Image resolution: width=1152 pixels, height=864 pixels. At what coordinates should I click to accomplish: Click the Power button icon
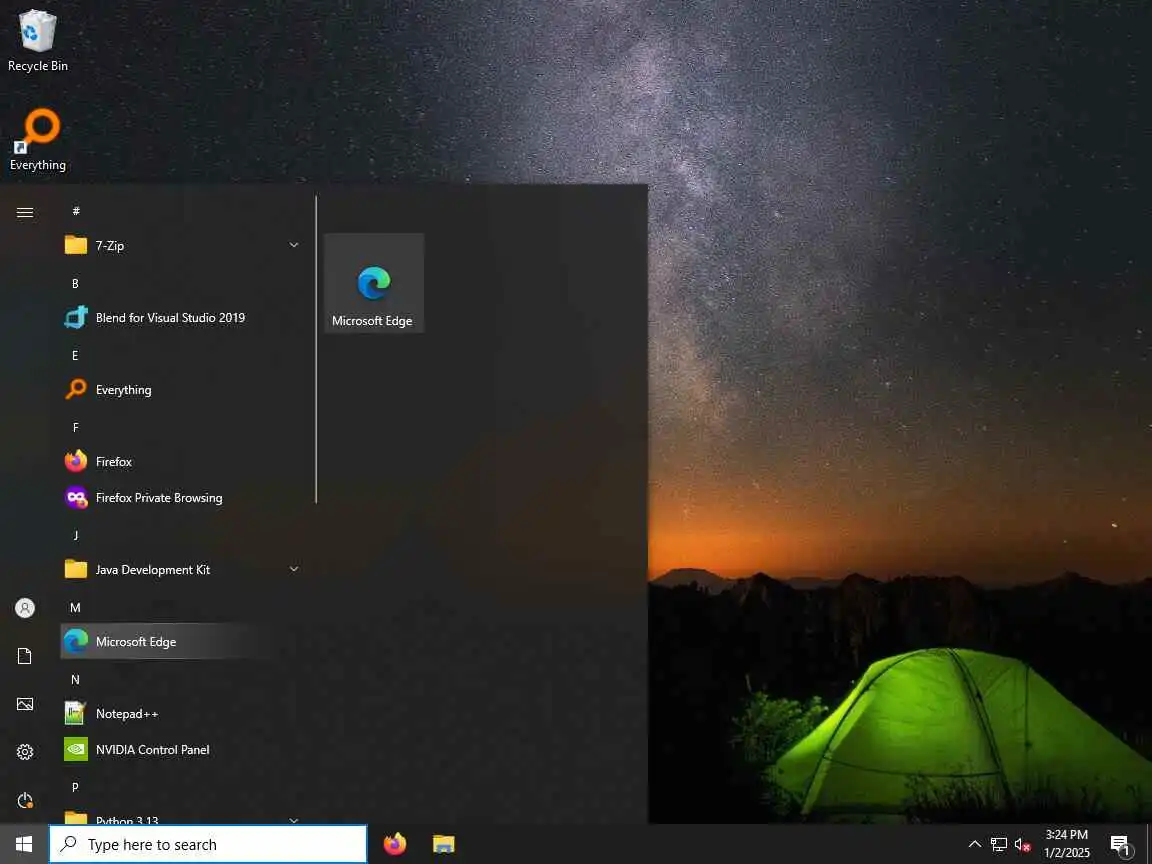pos(25,800)
